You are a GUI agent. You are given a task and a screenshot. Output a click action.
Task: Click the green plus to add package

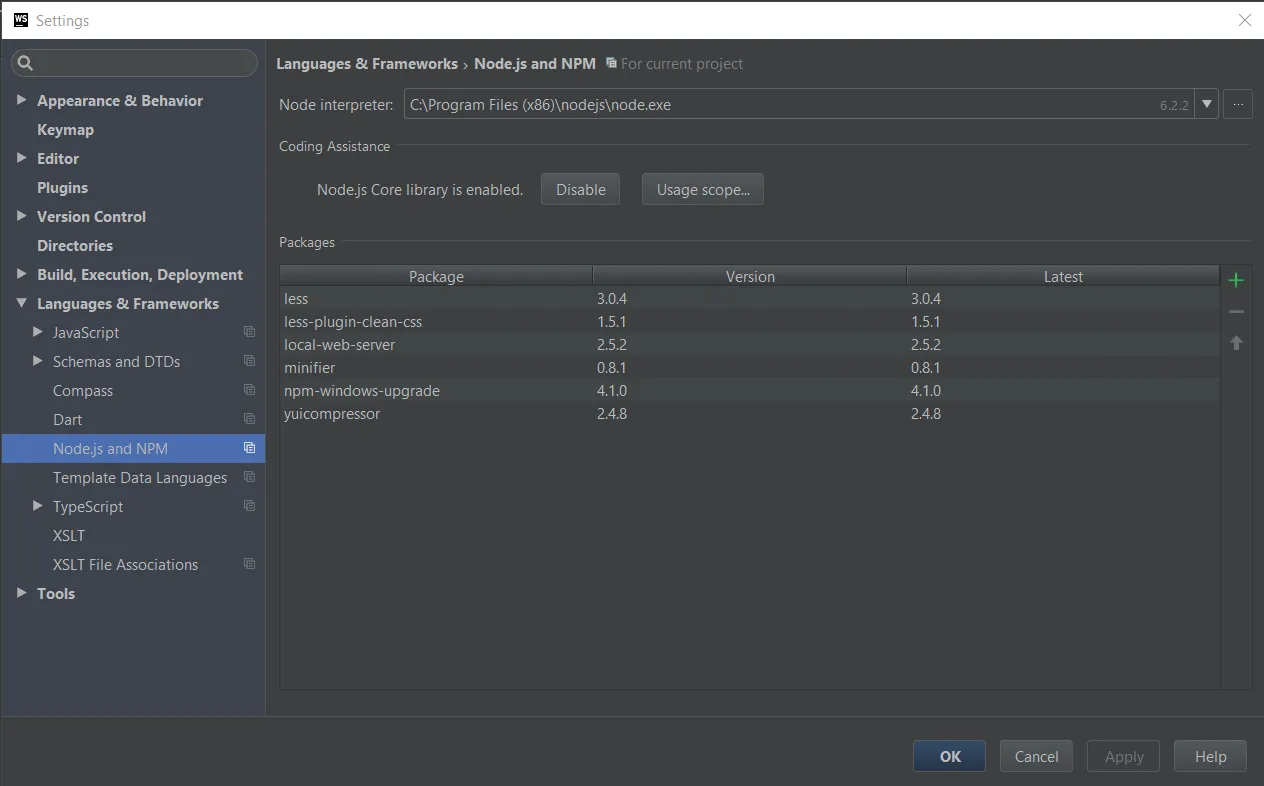point(1236,280)
